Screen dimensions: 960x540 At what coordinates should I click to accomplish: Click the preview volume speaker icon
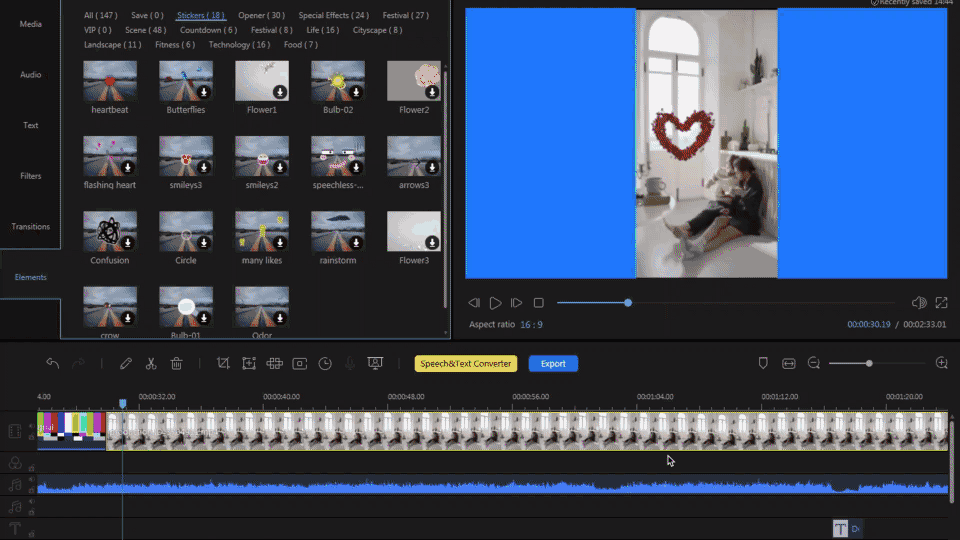[919, 302]
